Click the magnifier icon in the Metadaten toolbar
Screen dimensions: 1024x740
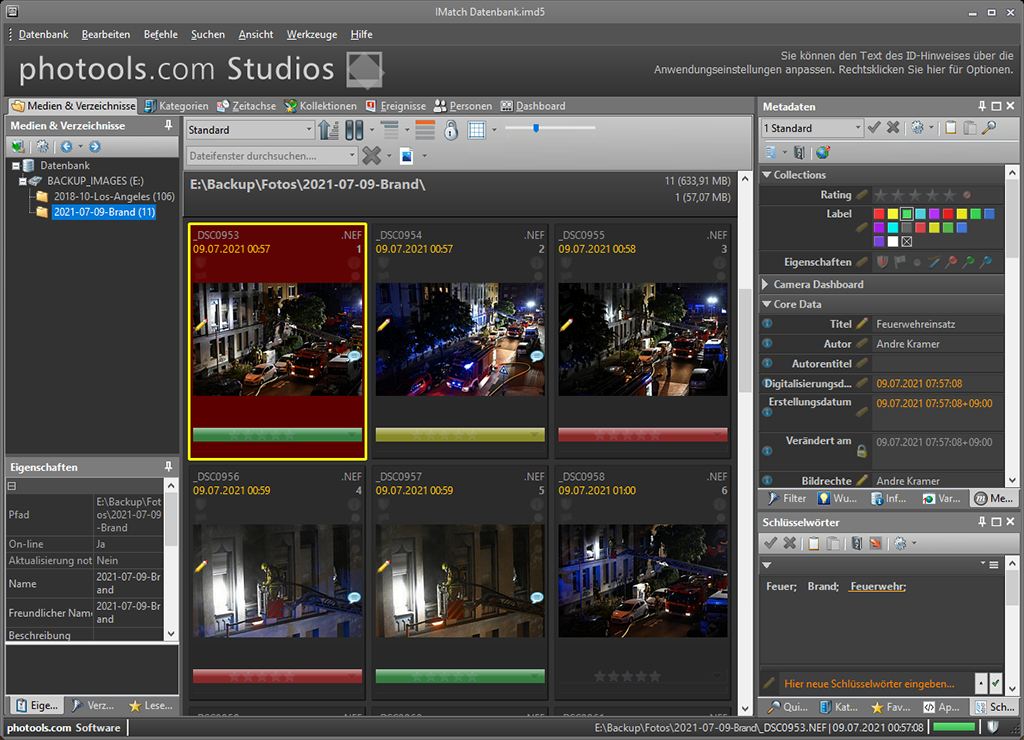pos(989,128)
